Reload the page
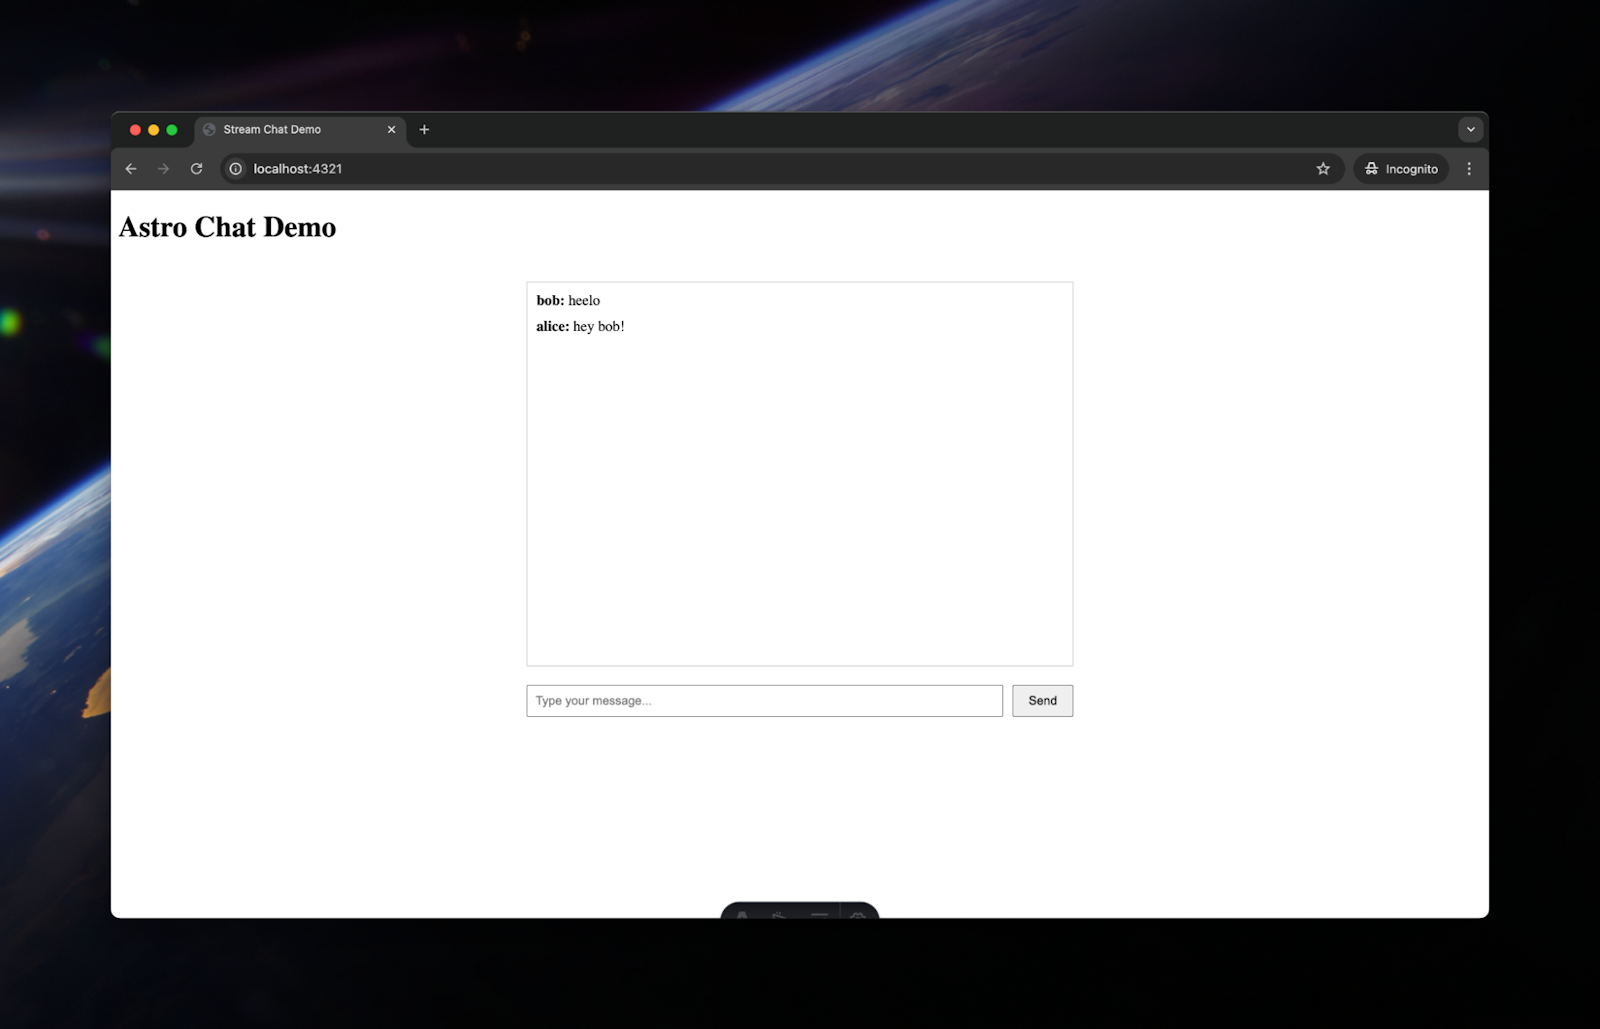The image size is (1600, 1029). 196,168
